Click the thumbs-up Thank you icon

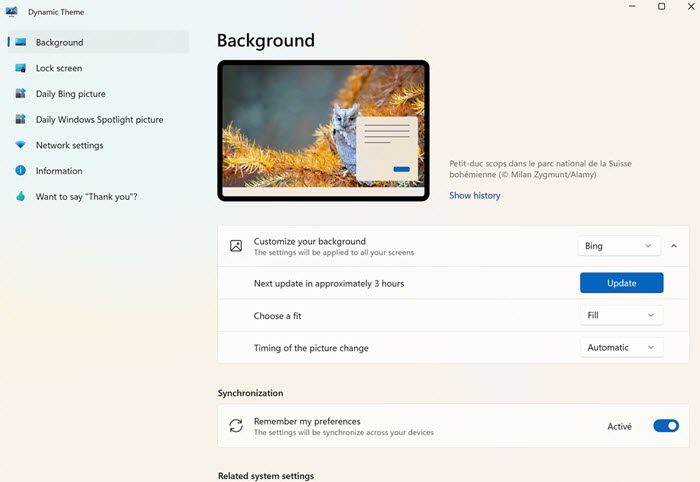21,196
